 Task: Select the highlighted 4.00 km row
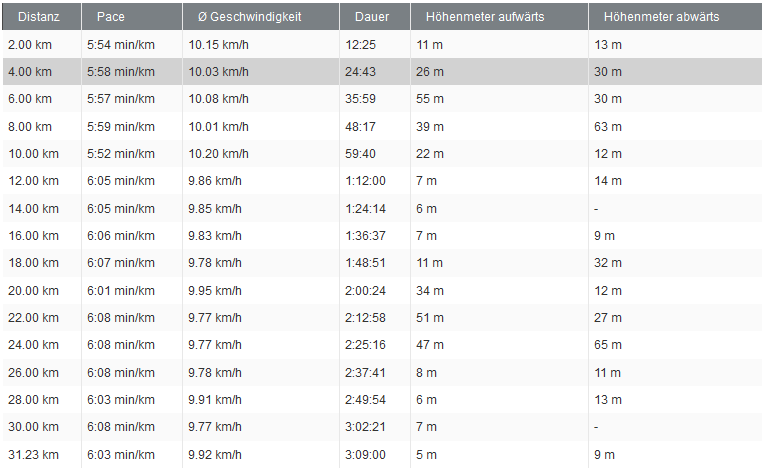coord(380,72)
